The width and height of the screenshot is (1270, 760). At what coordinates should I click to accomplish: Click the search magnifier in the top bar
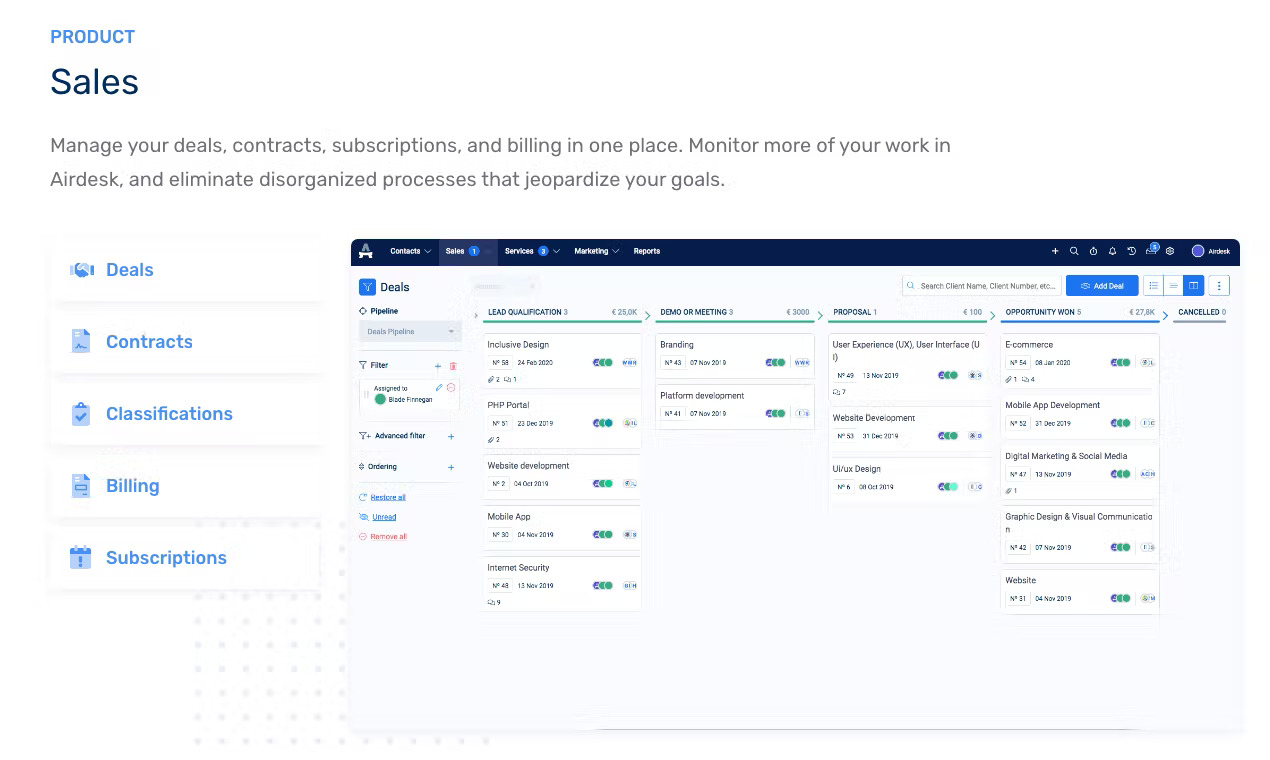tap(1074, 251)
